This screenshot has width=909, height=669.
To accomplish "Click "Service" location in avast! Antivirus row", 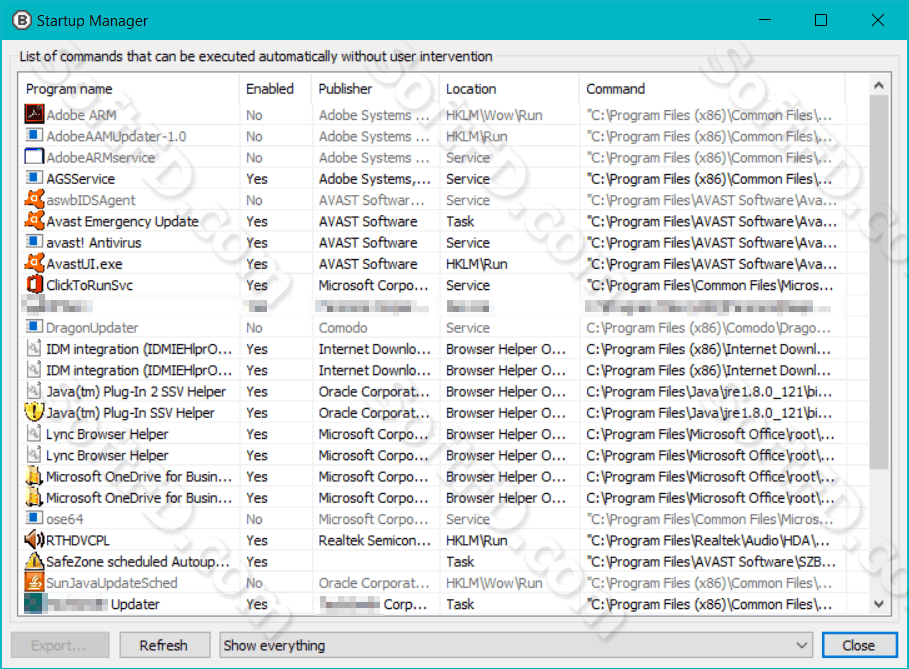I will 468,242.
